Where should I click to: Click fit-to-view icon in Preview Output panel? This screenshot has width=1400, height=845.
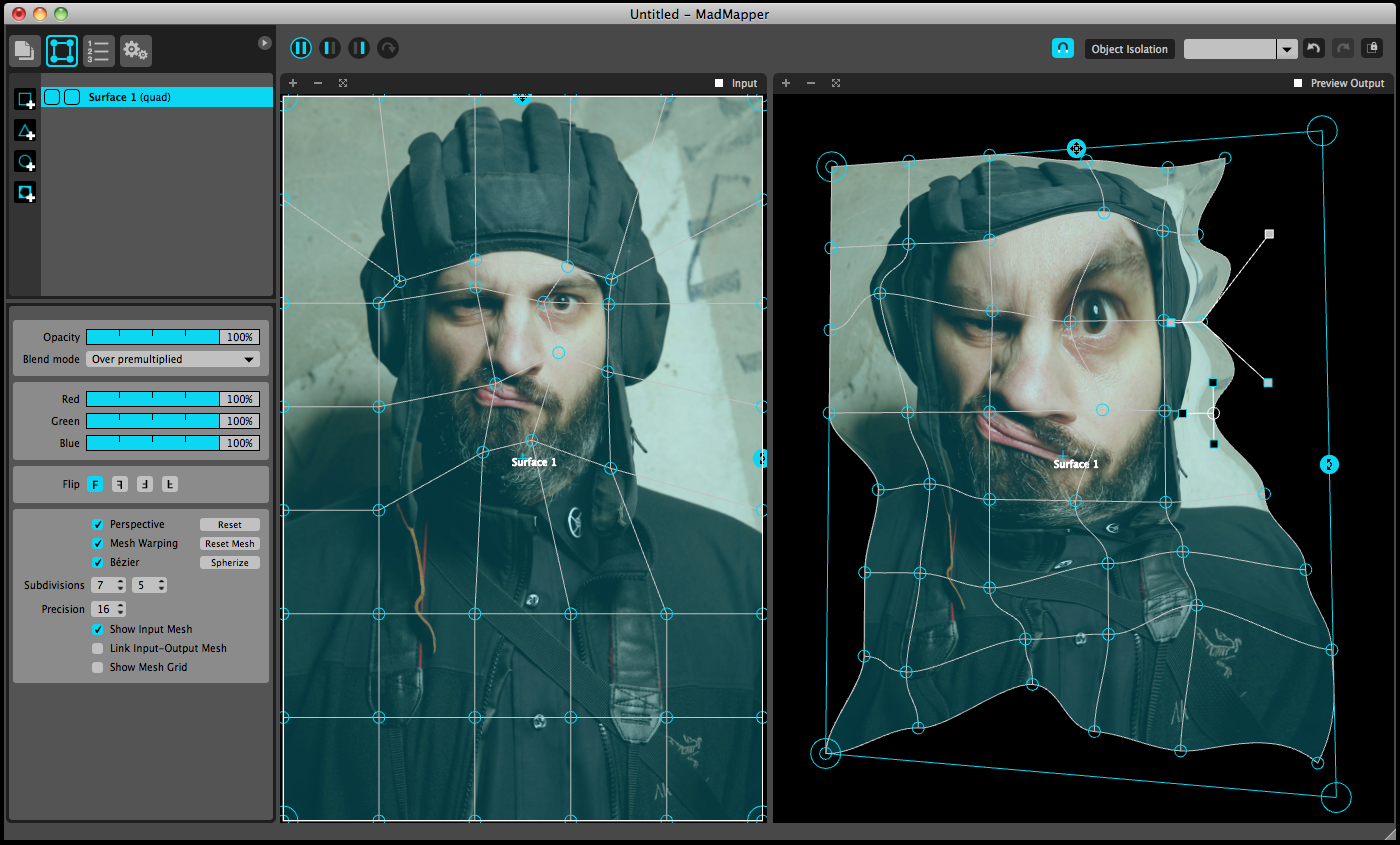pyautogui.click(x=836, y=83)
